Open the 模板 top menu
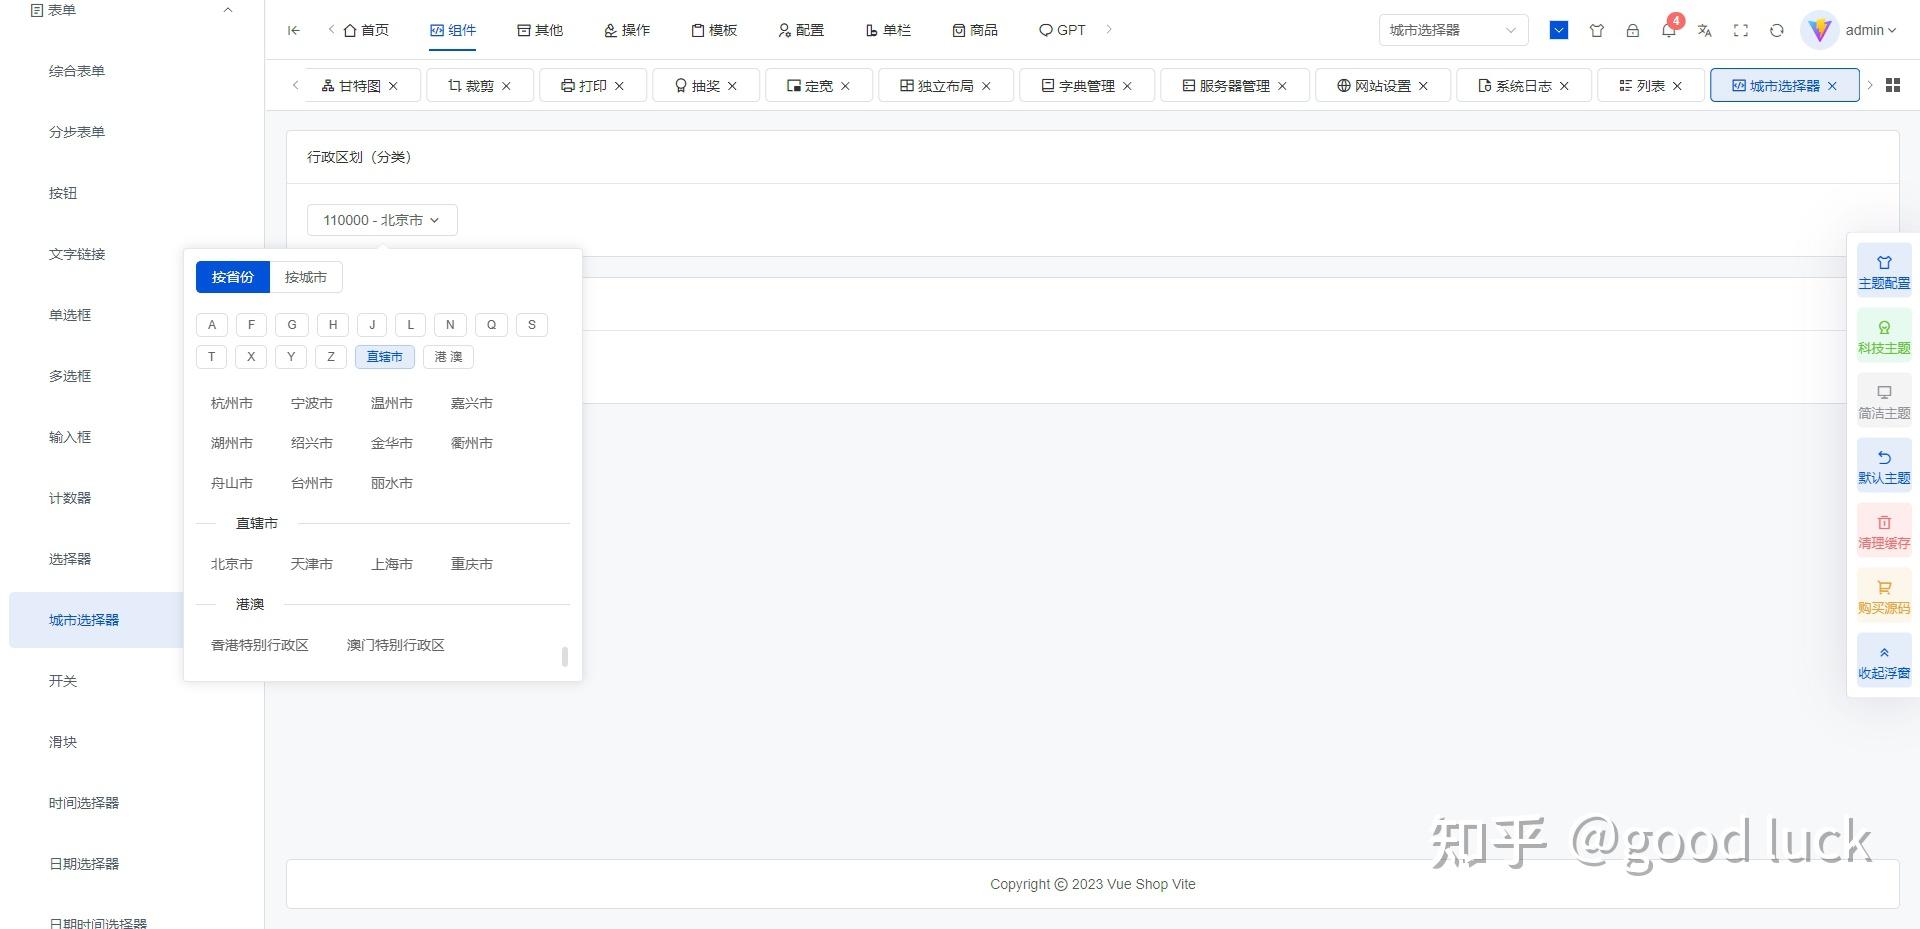 click(x=714, y=30)
